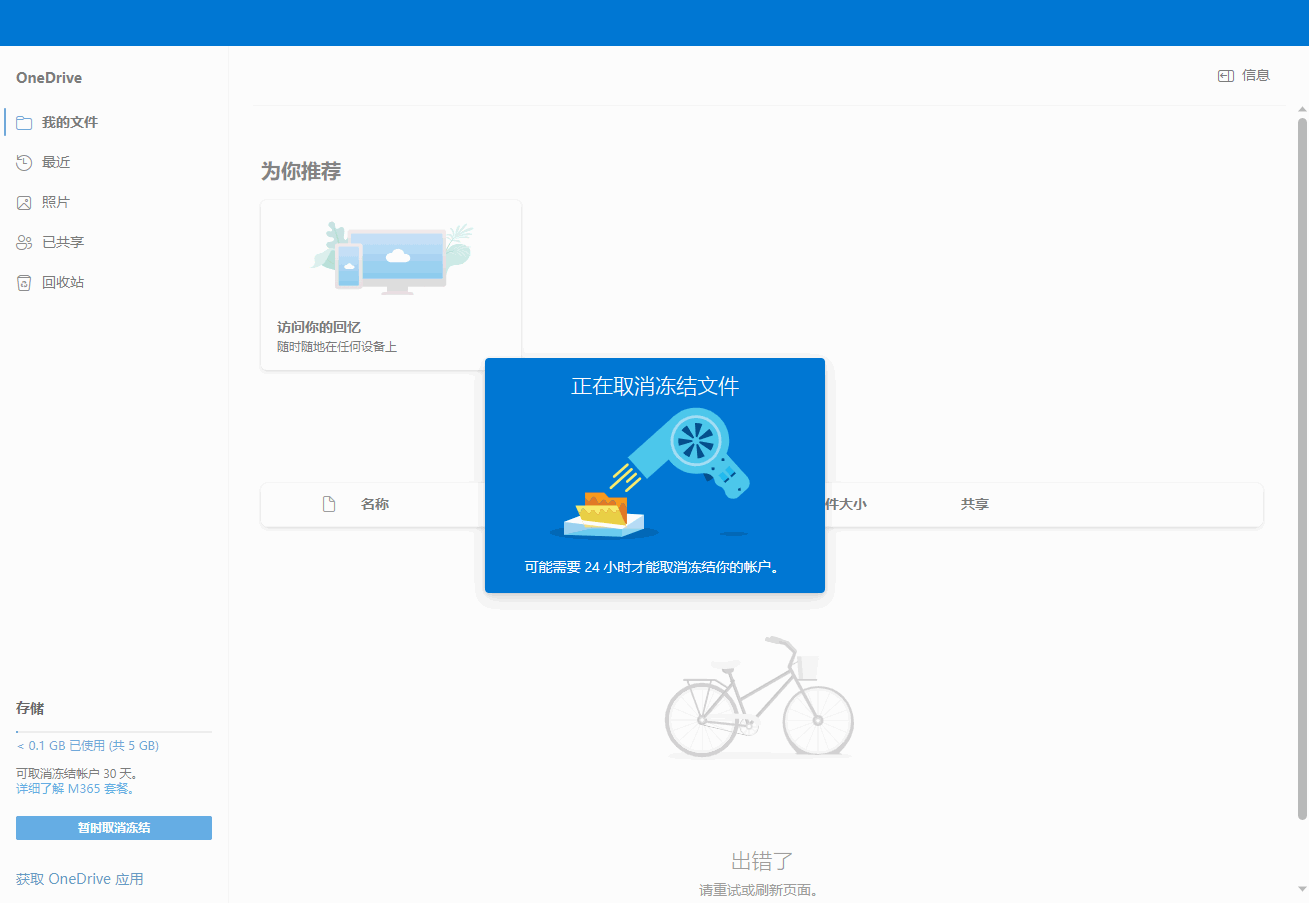The height and width of the screenshot is (903, 1309).
Task: Click the 照片 picture icon in sidebar
Action: [24, 203]
